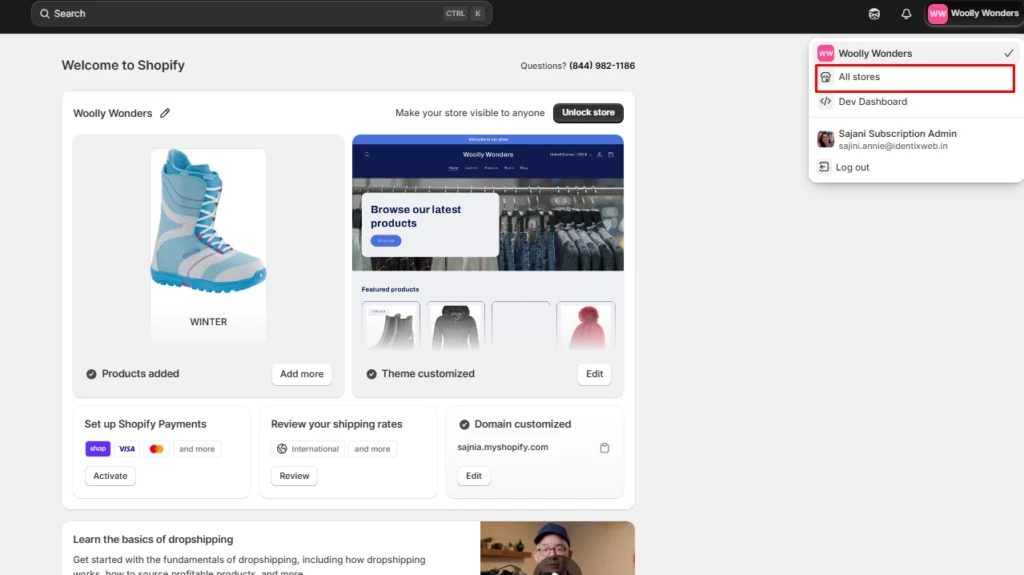This screenshot has width=1024, height=575.
Task: Click 'Review your shipping rates' heading
Action: 336,424
